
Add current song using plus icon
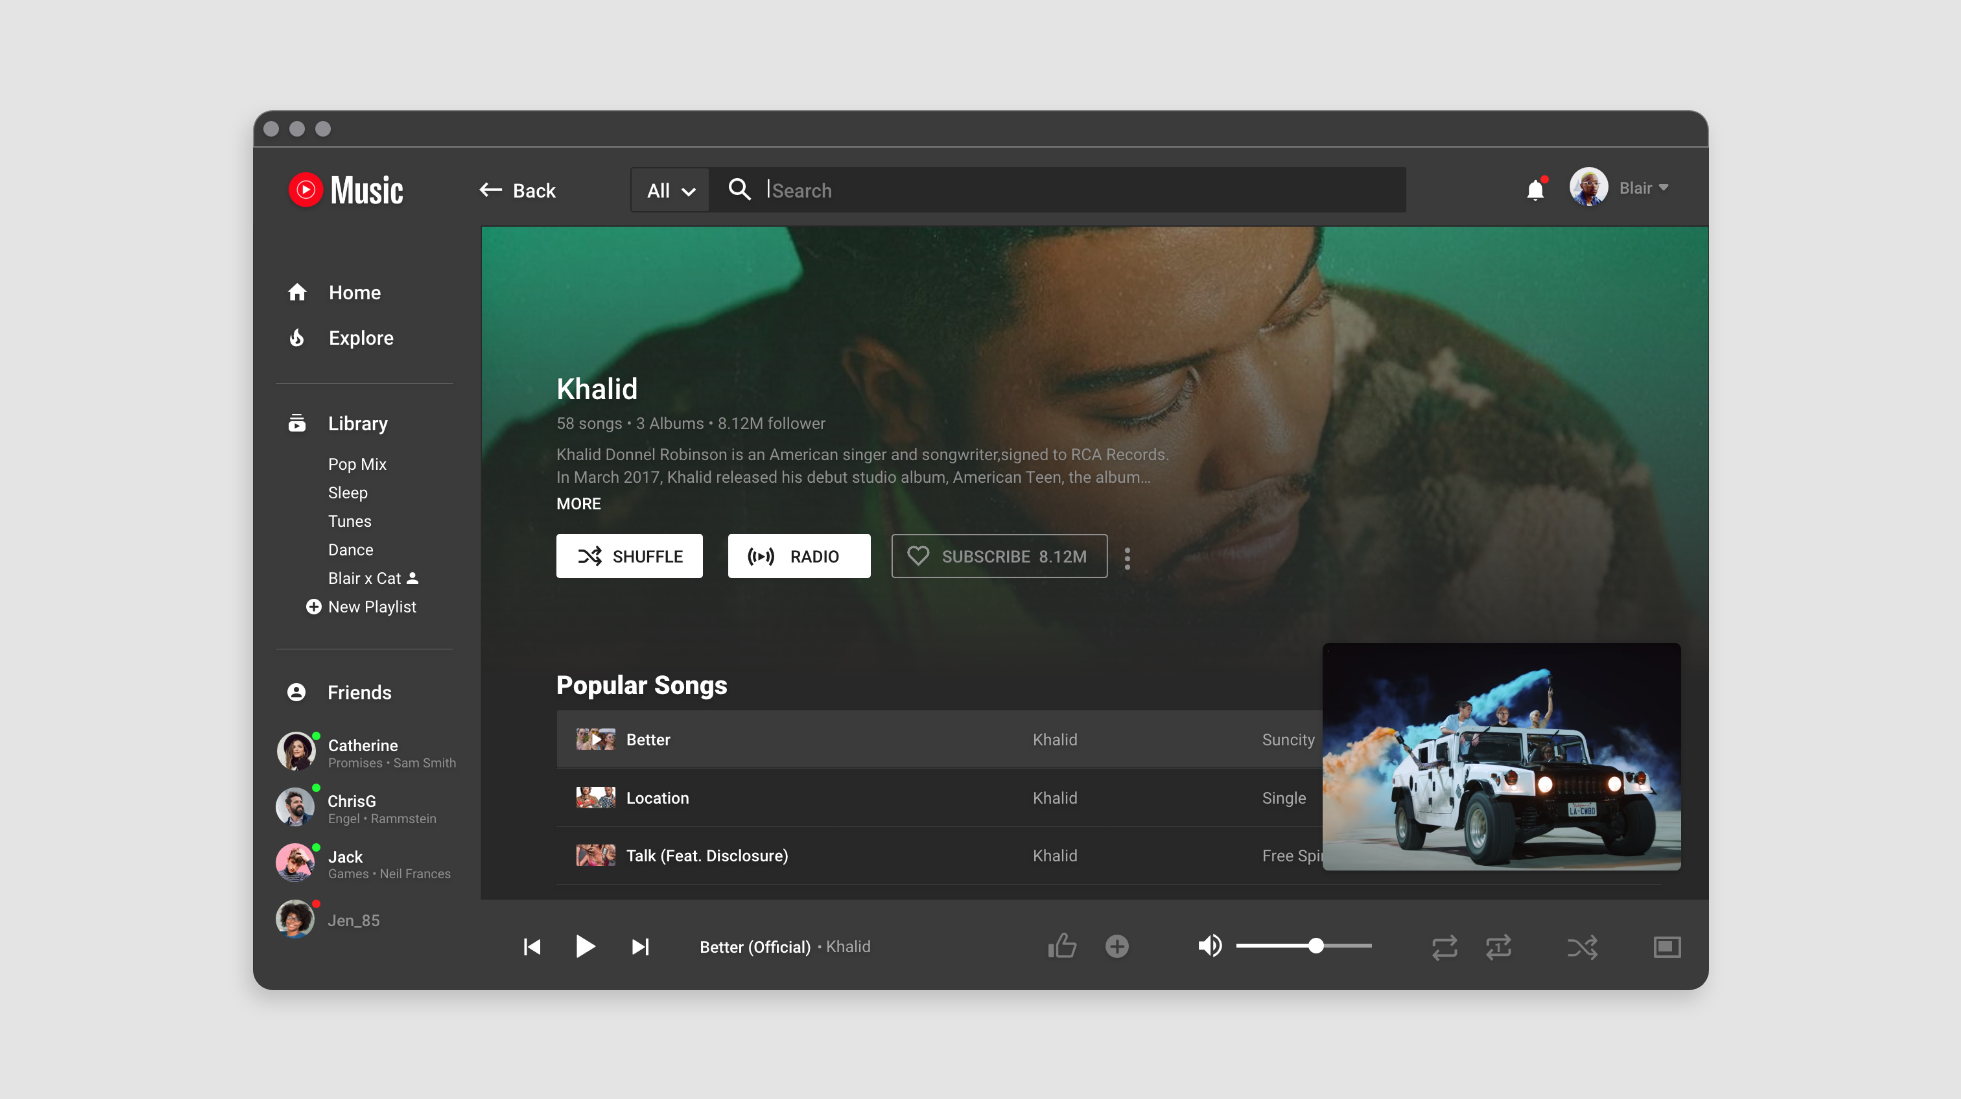(x=1117, y=946)
